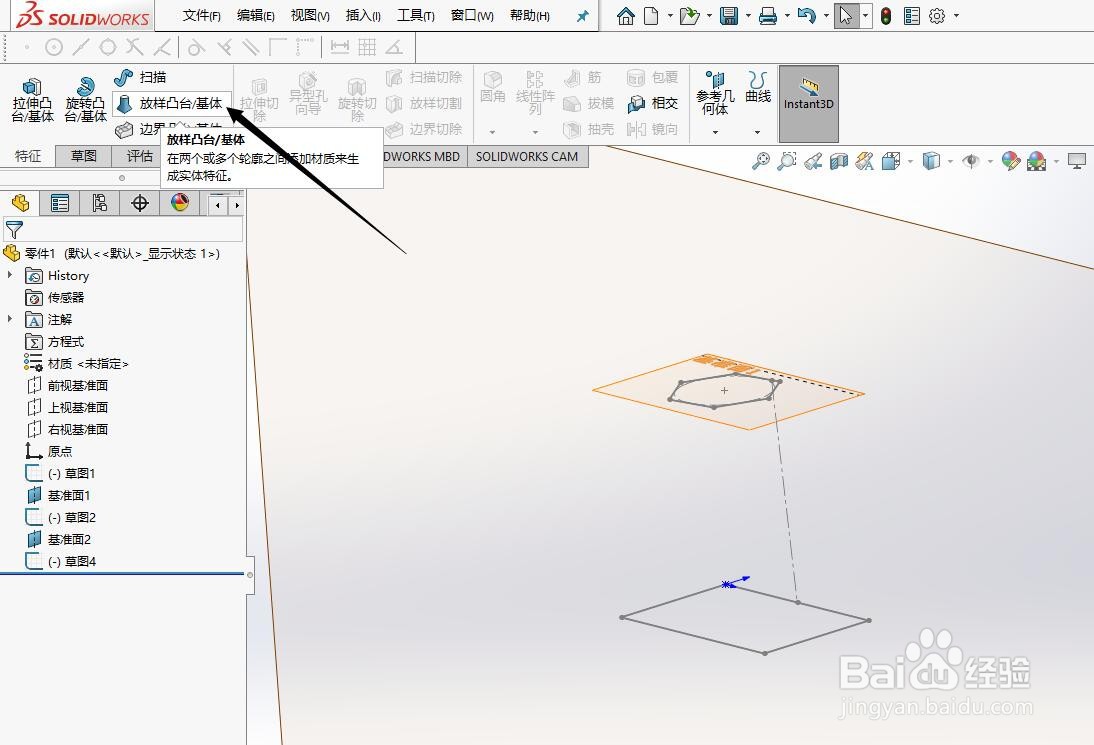
Task: Click the Select cursor tool
Action: click(x=846, y=15)
